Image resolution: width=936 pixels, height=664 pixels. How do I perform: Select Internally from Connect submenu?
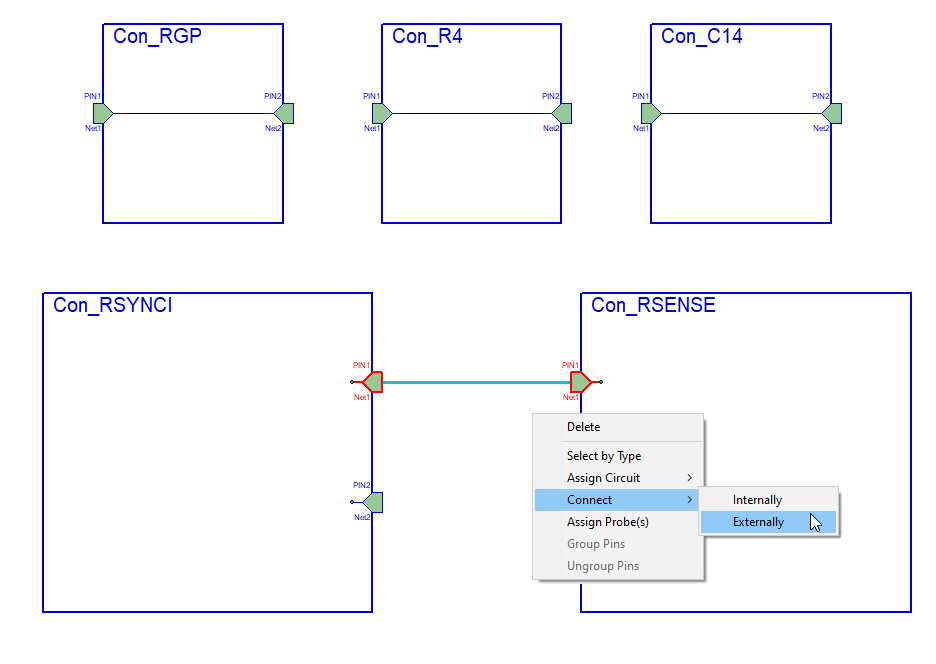[757, 500]
